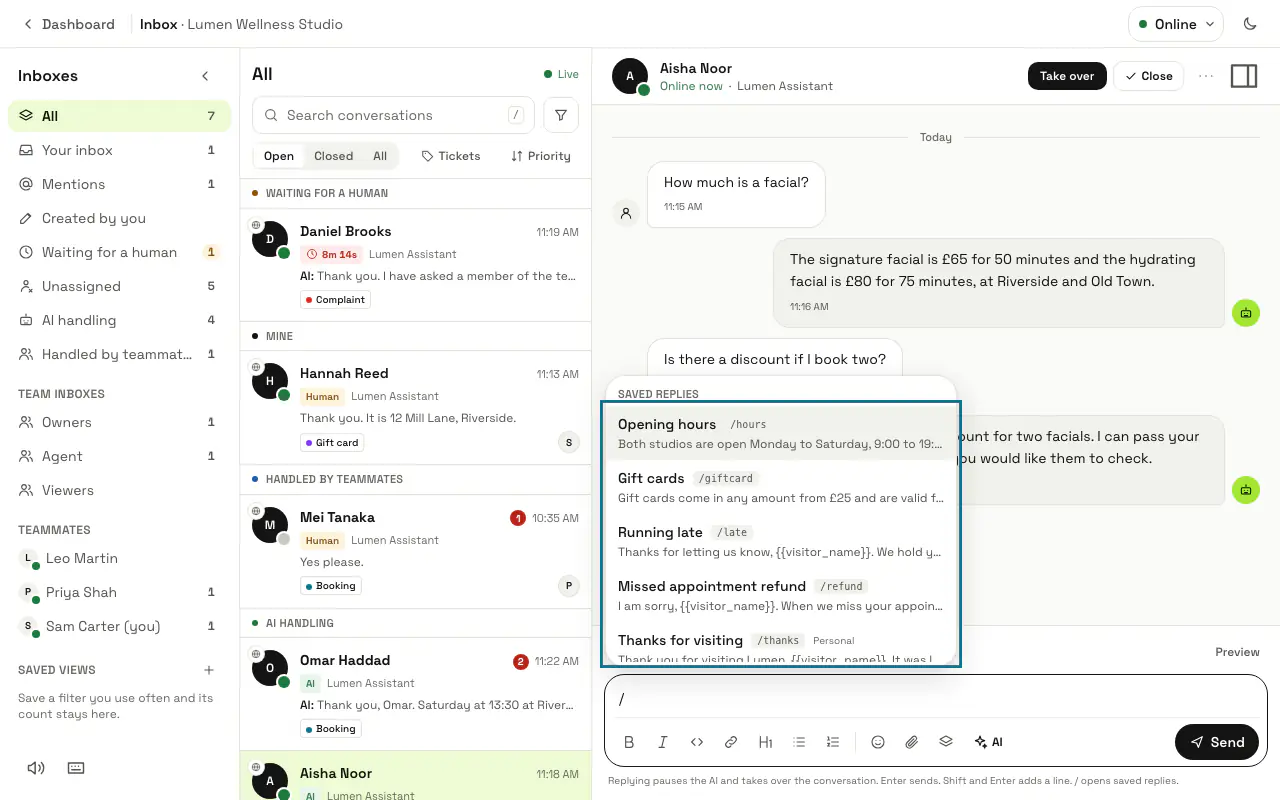Open saved replies layers icon

[946, 742]
